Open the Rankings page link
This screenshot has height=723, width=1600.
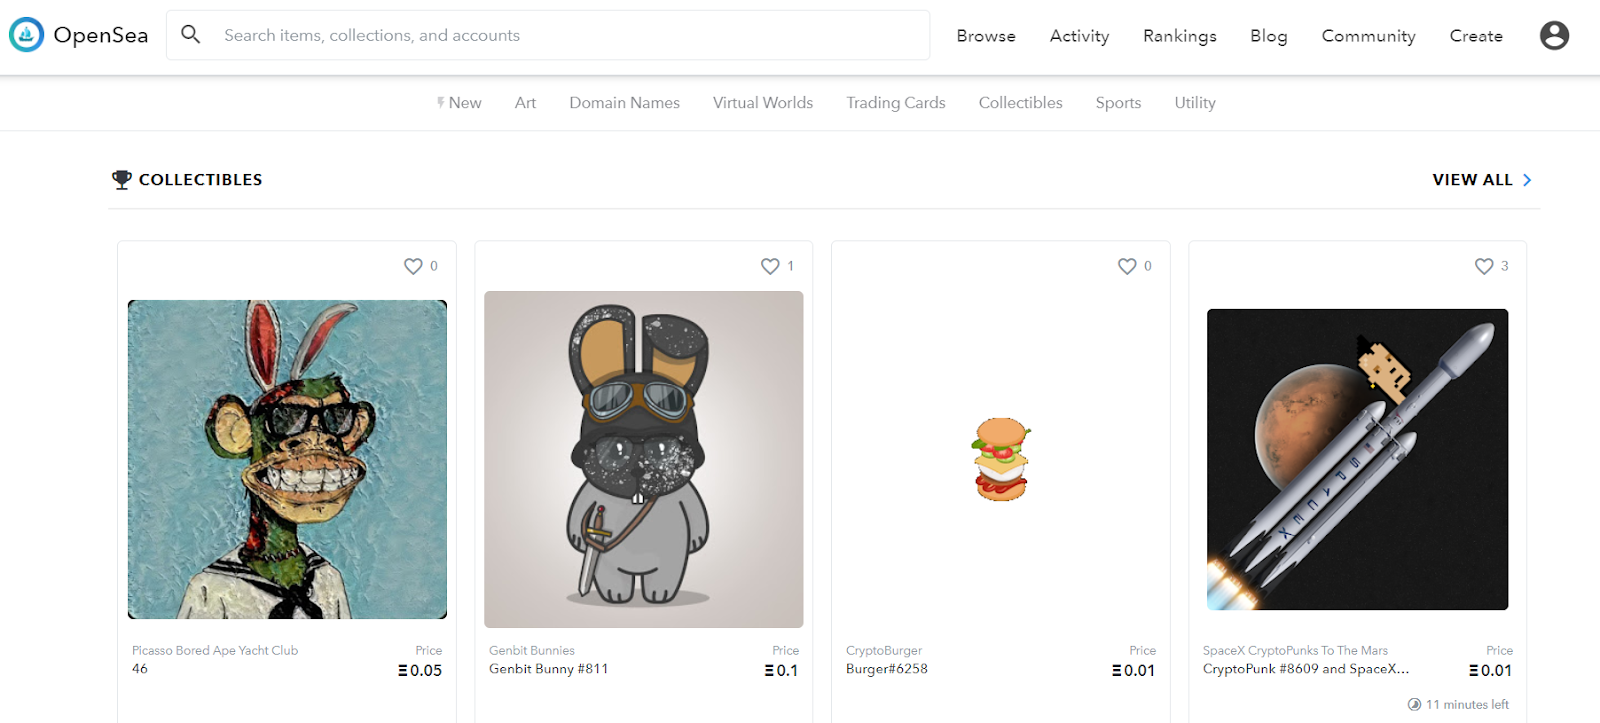1180,36
